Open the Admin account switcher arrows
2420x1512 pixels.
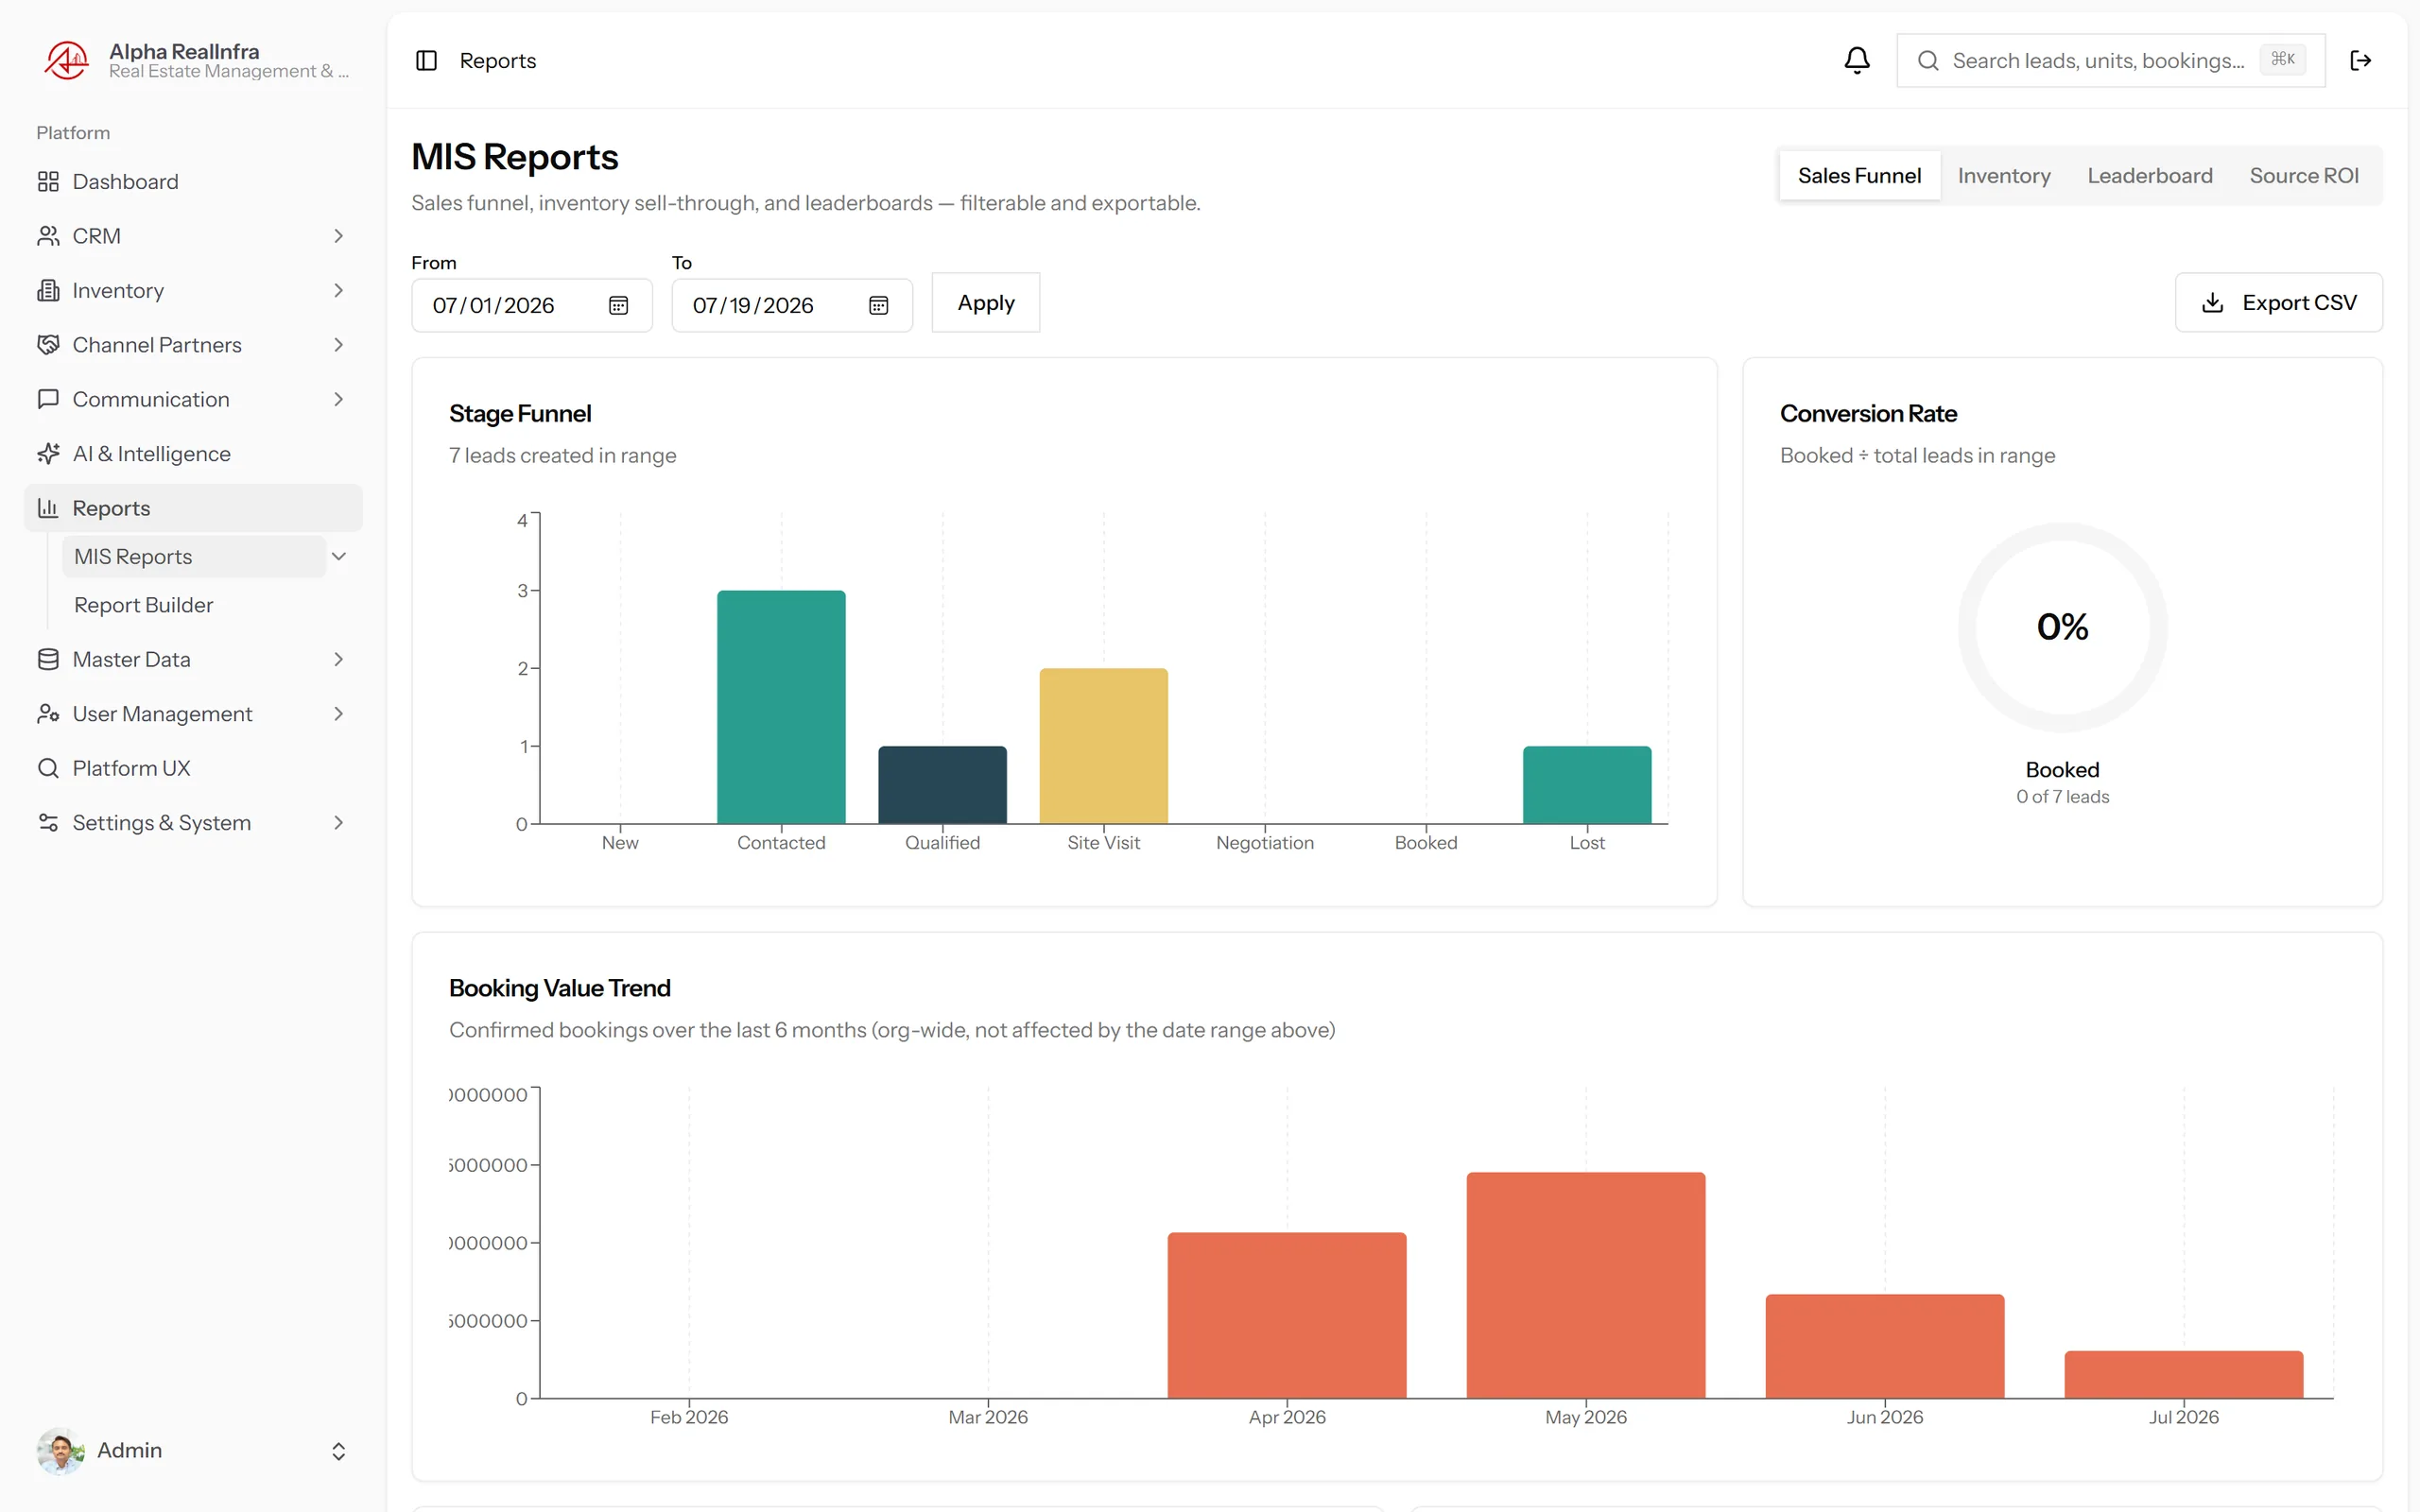[338, 1451]
